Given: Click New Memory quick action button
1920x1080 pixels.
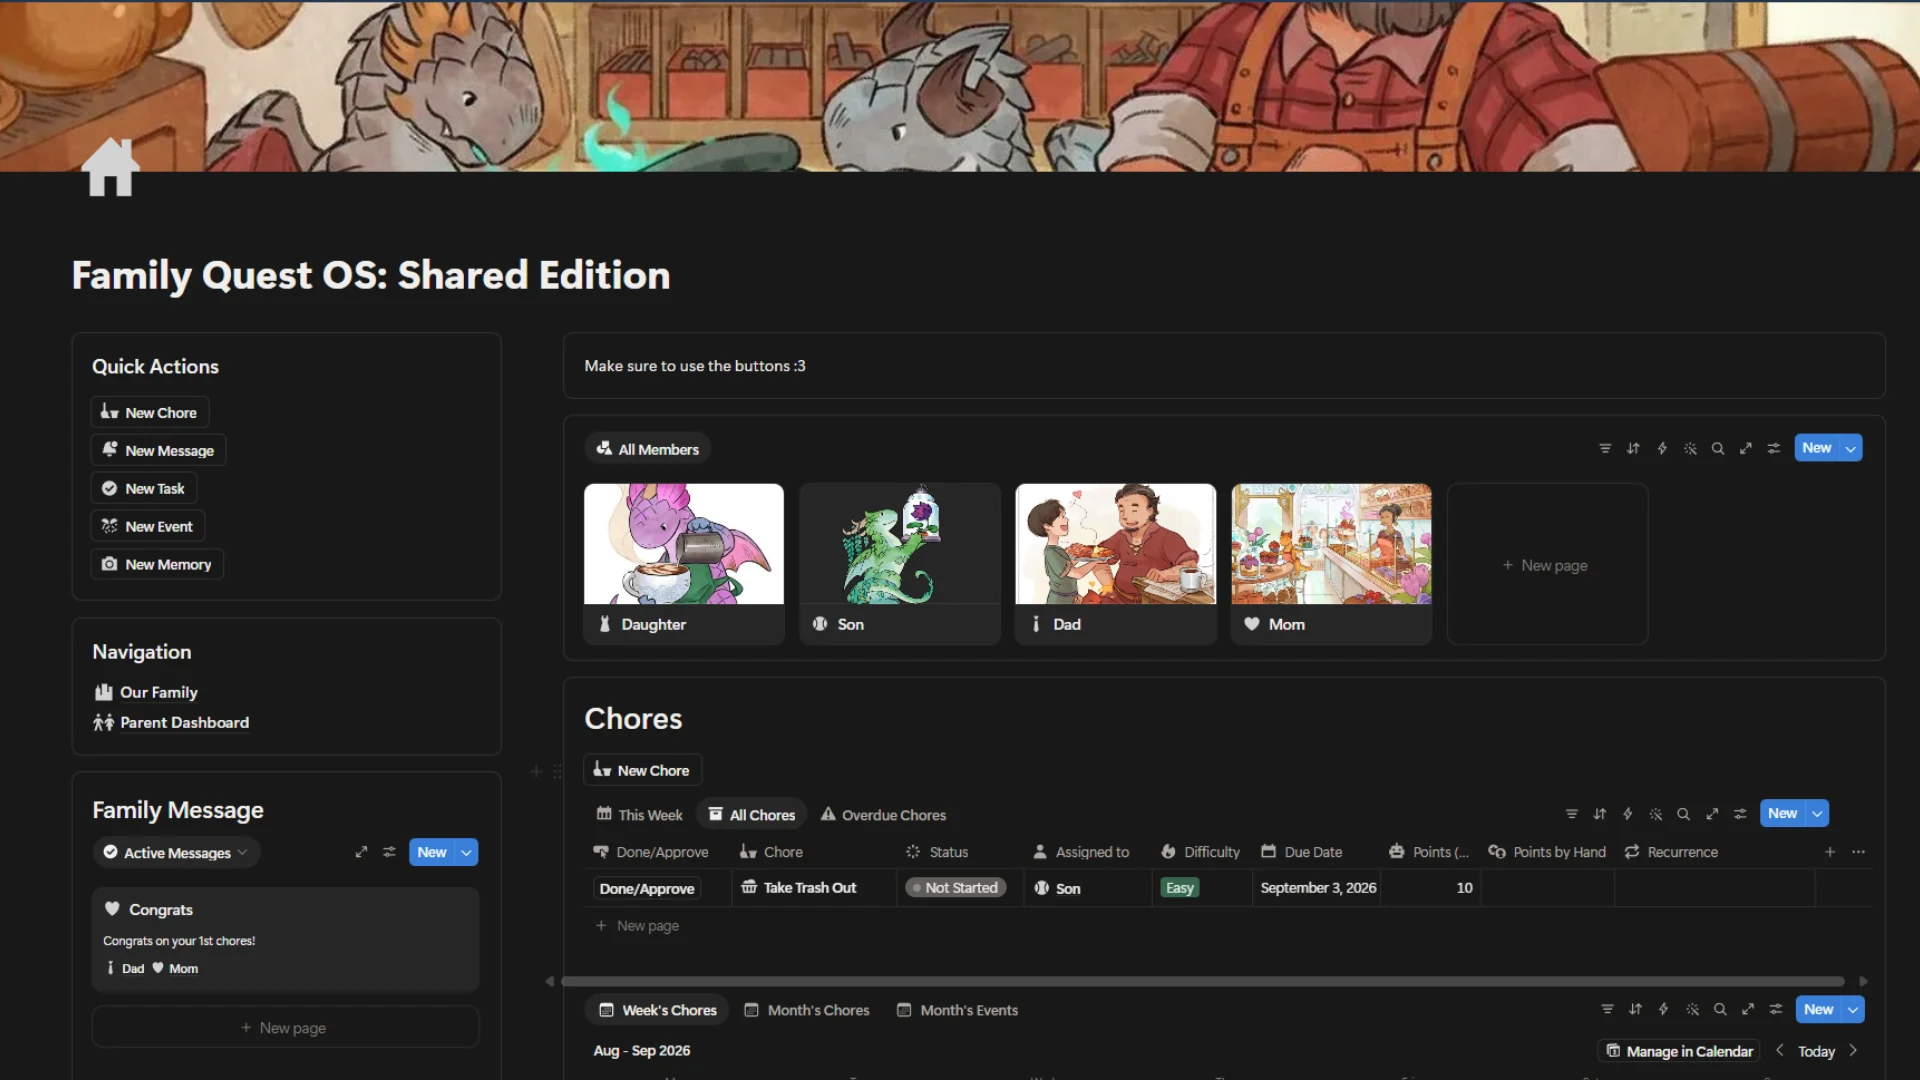Looking at the screenshot, I should (x=157, y=565).
